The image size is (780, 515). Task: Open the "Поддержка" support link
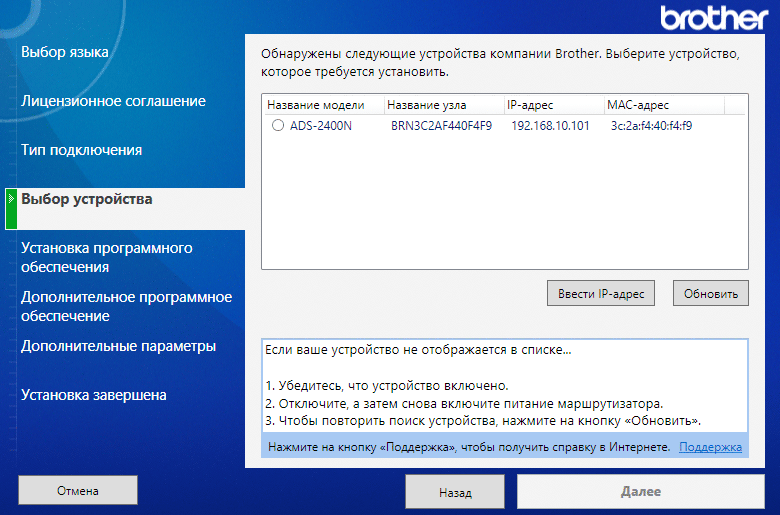[710, 447]
